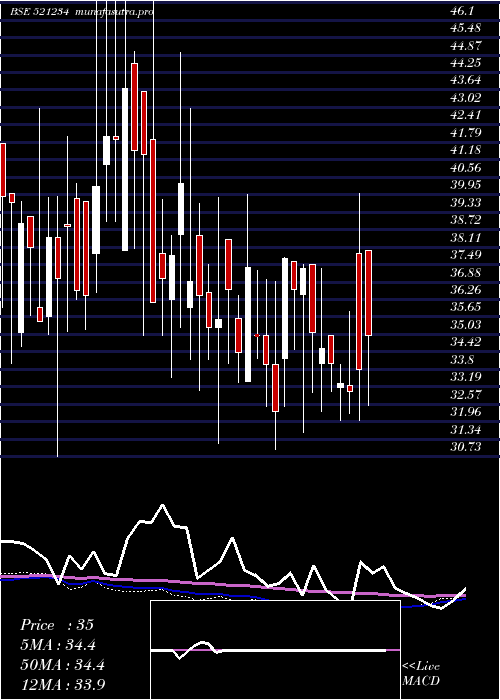Screen dimensions: 500x700
Task: Click the 40.56 price axis label
Action: point(465,168)
